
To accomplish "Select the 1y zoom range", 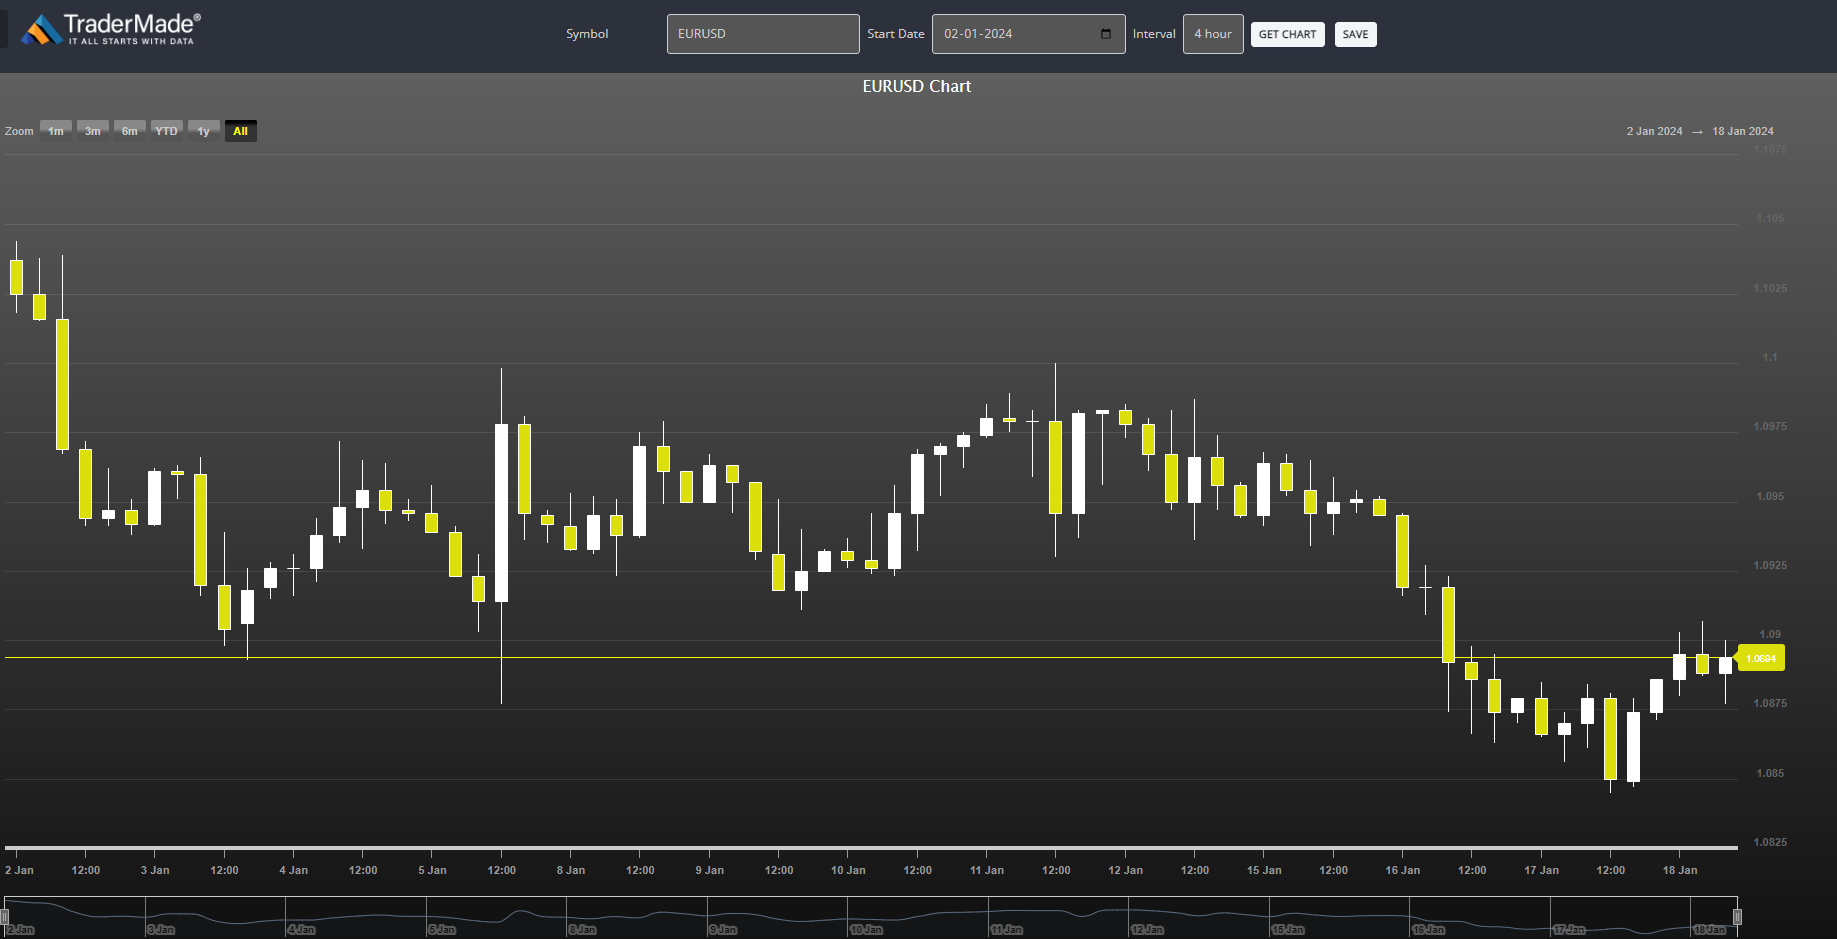I will coord(204,131).
